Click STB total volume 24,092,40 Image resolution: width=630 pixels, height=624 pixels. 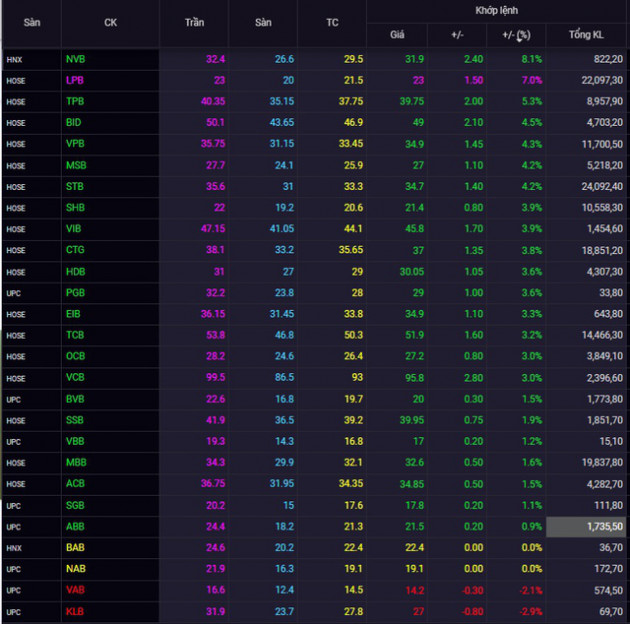pos(602,186)
